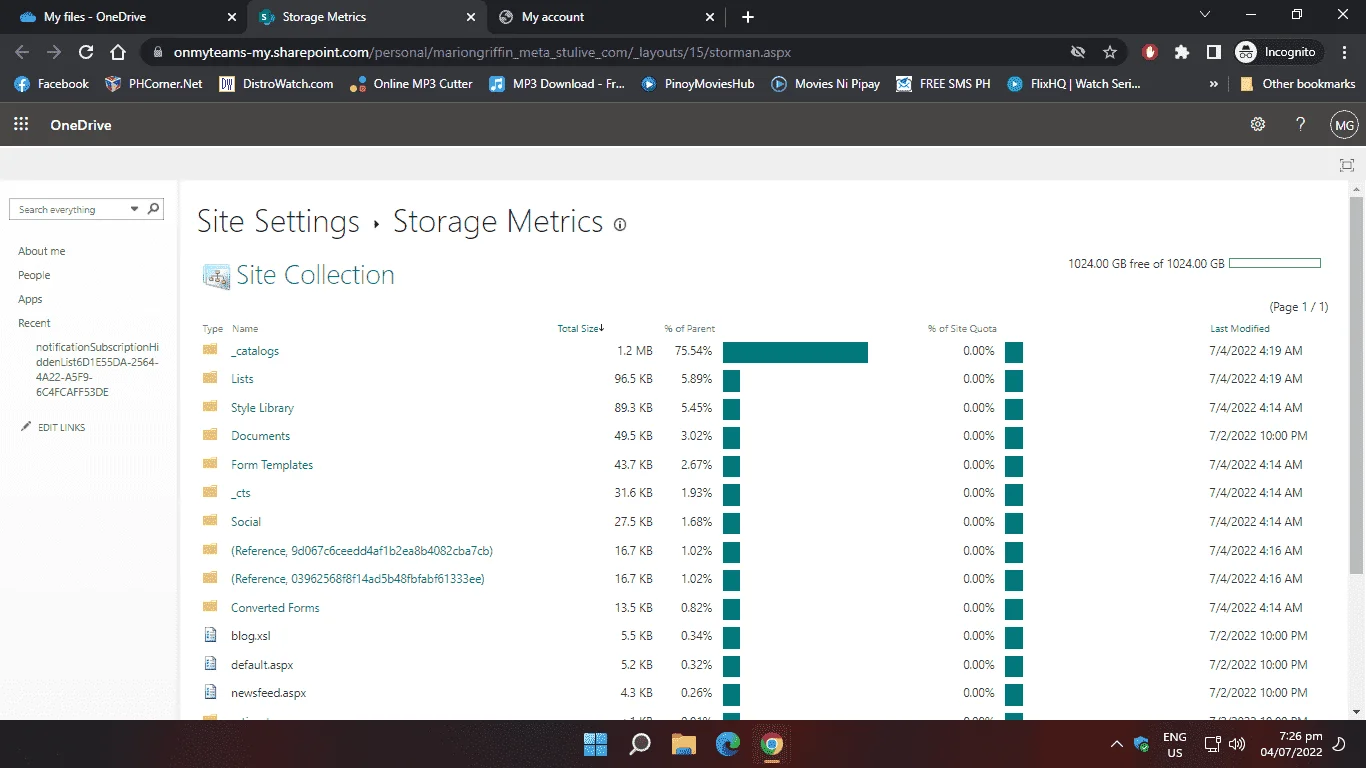Screen dimensions: 1366x768
Task: Open the Chrome extensions puzzle icon
Action: [x=1182, y=52]
